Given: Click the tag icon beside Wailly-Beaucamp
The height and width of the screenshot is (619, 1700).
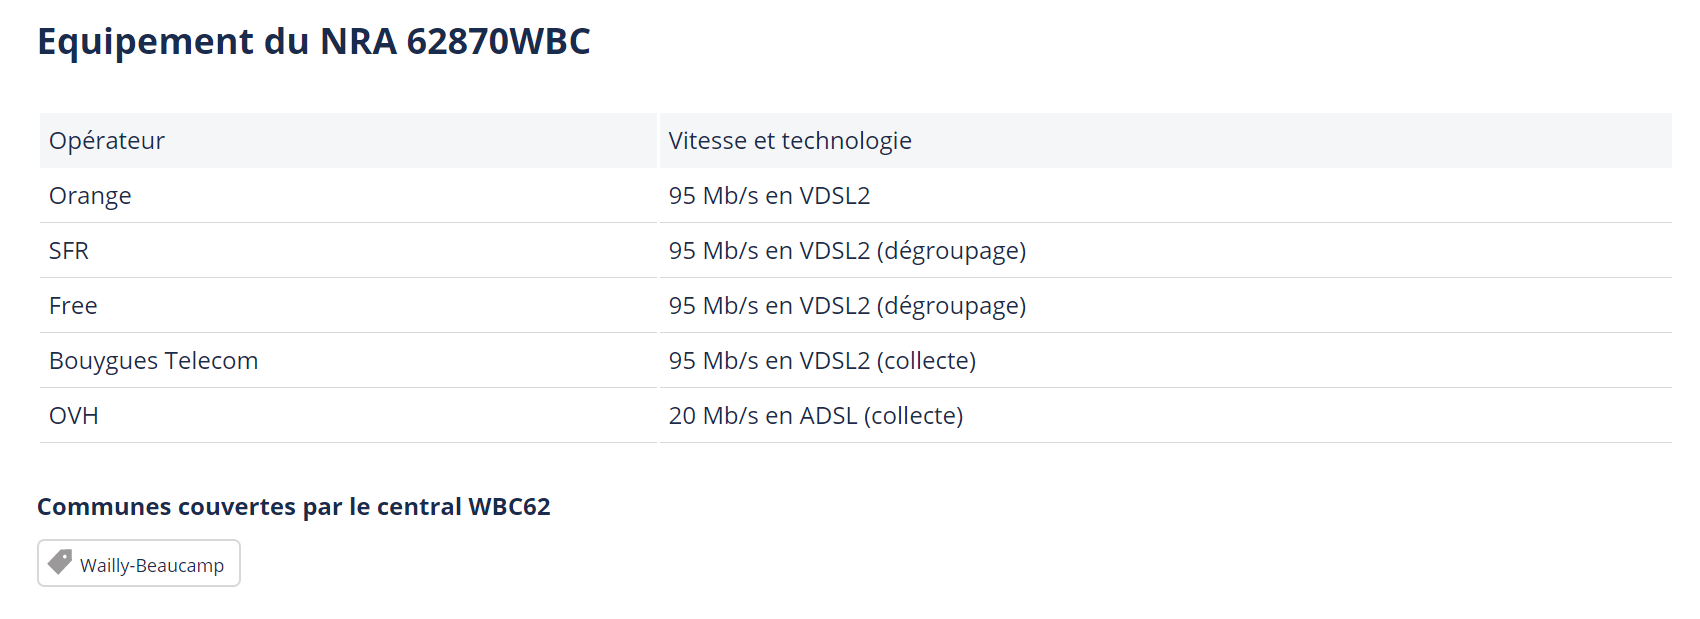Looking at the screenshot, I should tap(60, 562).
